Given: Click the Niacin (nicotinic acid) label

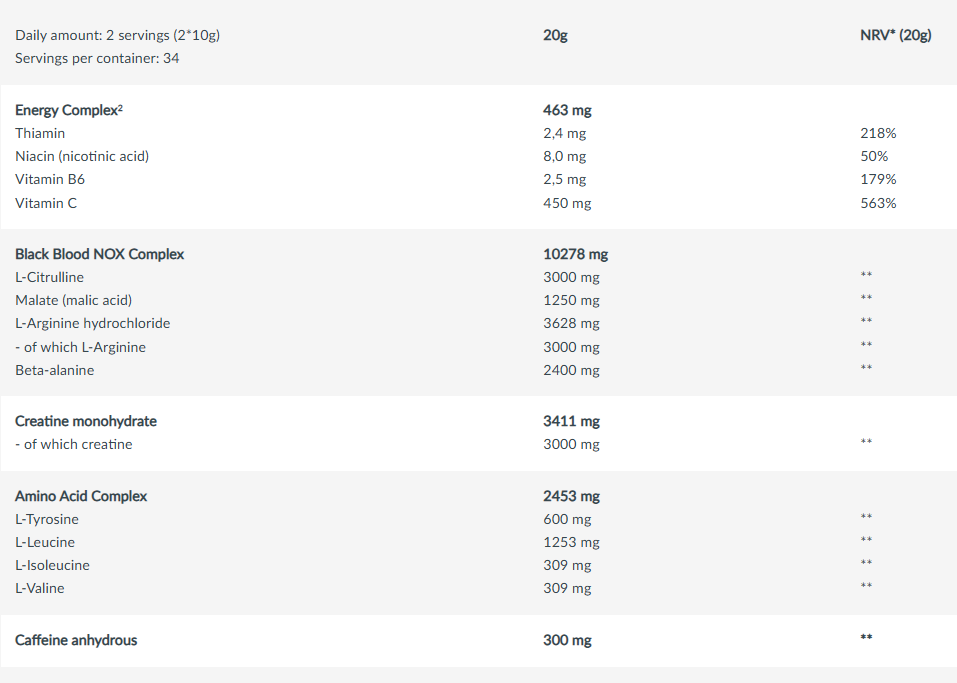Looking at the screenshot, I should (x=82, y=156).
